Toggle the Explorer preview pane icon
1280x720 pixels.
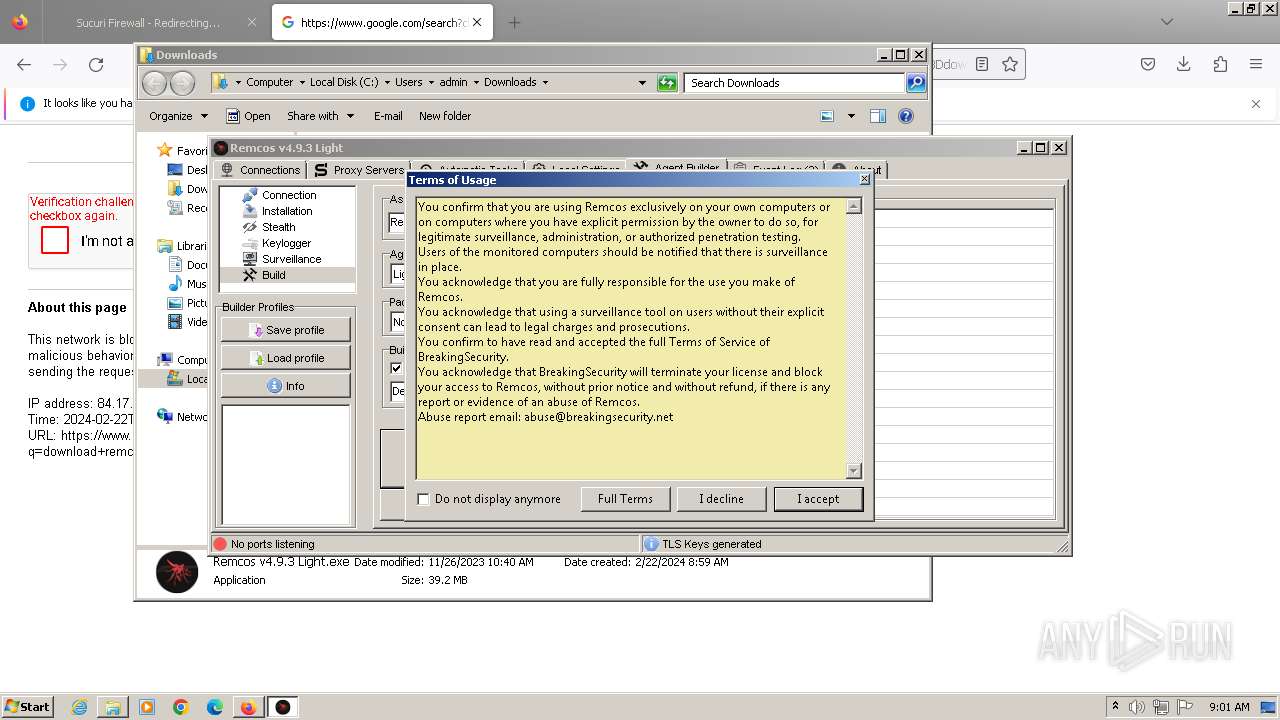click(877, 116)
